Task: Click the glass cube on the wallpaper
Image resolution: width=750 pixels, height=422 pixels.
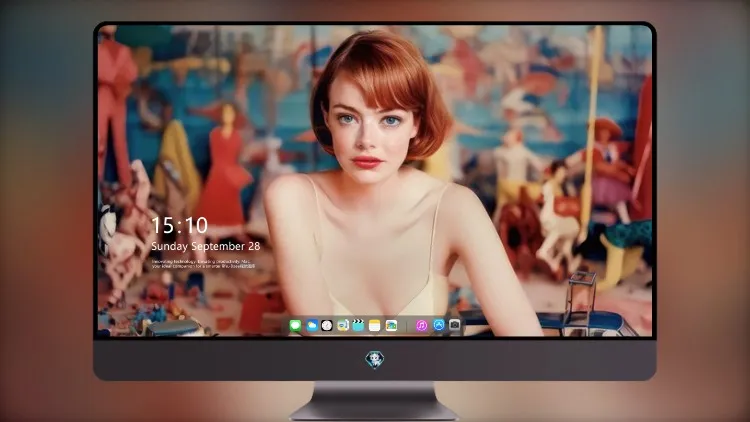Action: (x=581, y=292)
